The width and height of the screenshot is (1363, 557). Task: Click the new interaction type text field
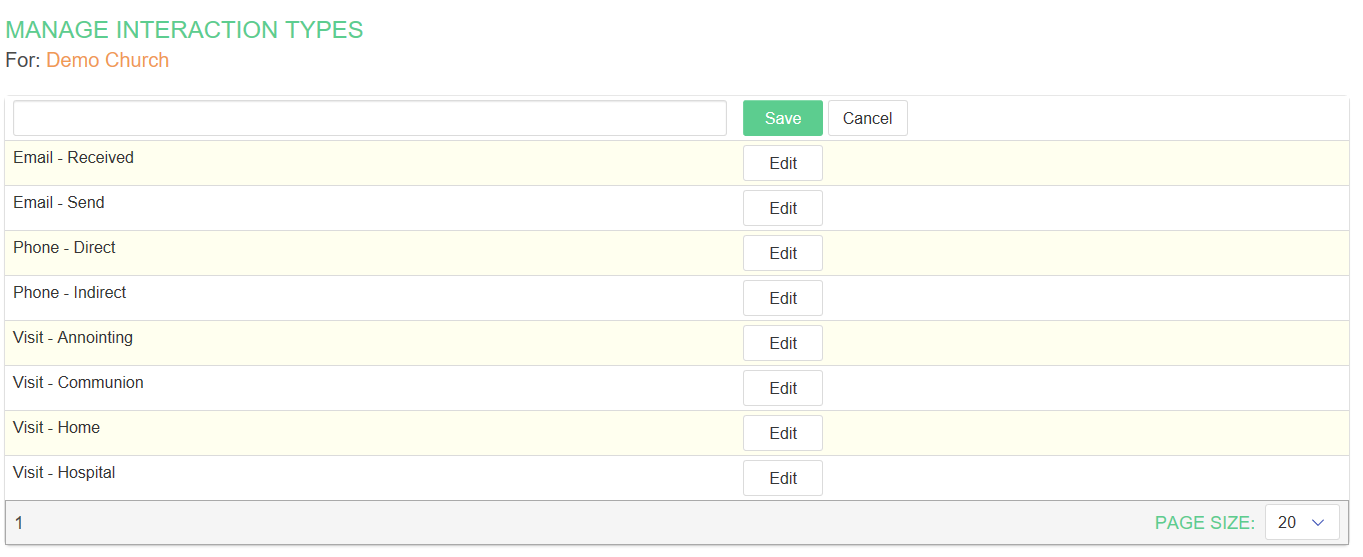369,118
